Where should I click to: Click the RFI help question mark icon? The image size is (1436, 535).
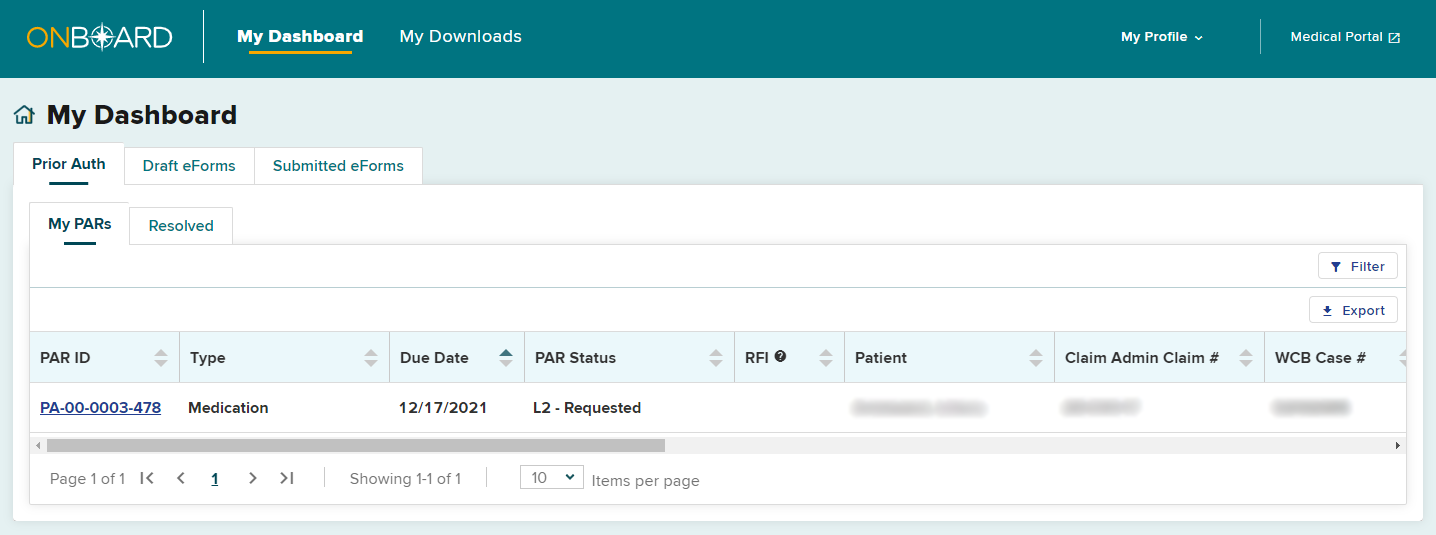(780, 356)
